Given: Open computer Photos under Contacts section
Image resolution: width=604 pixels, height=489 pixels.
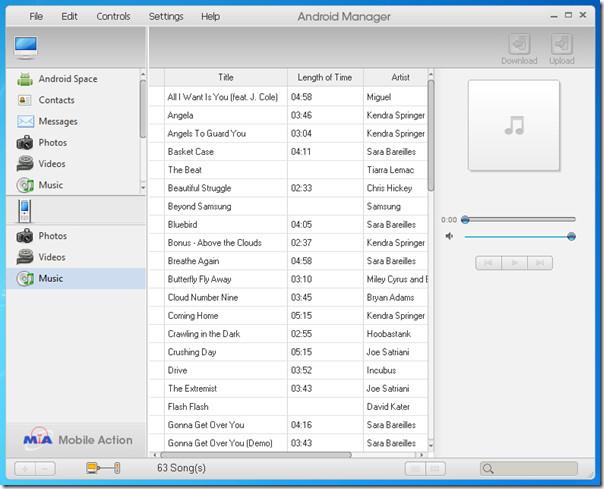Looking at the screenshot, I should (42, 143).
